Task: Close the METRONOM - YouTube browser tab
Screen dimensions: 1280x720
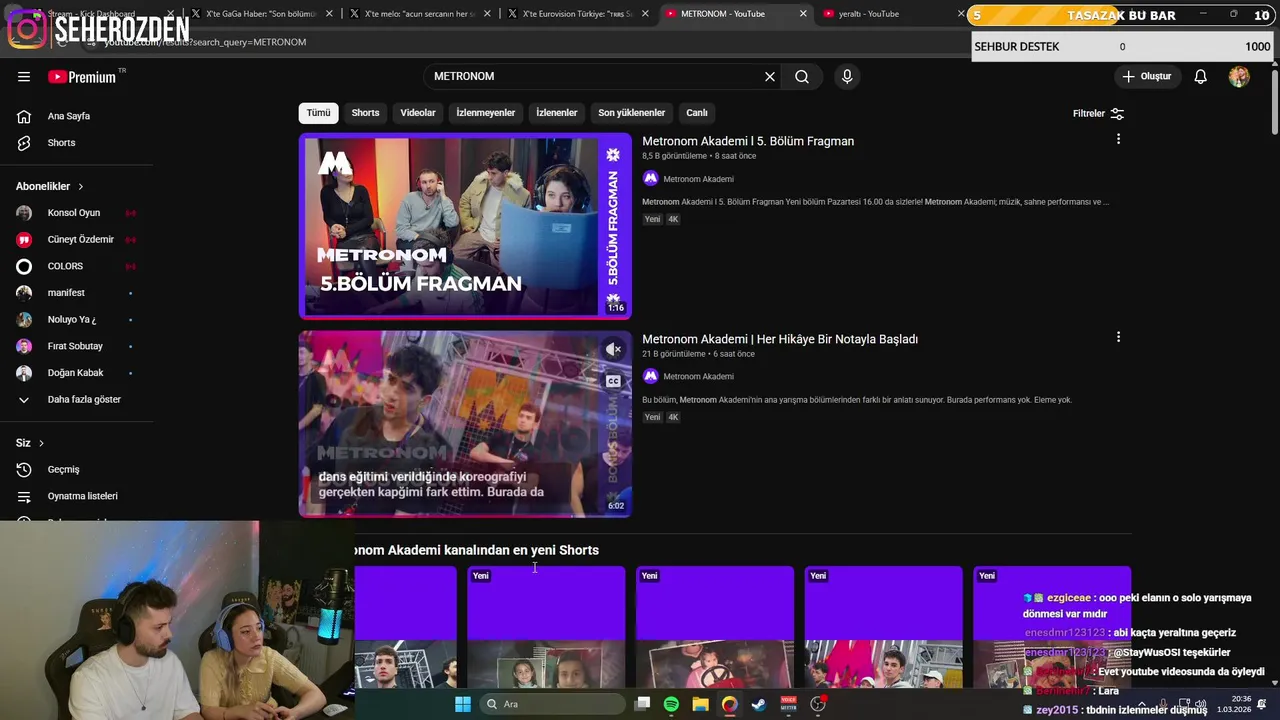Action: (x=803, y=14)
